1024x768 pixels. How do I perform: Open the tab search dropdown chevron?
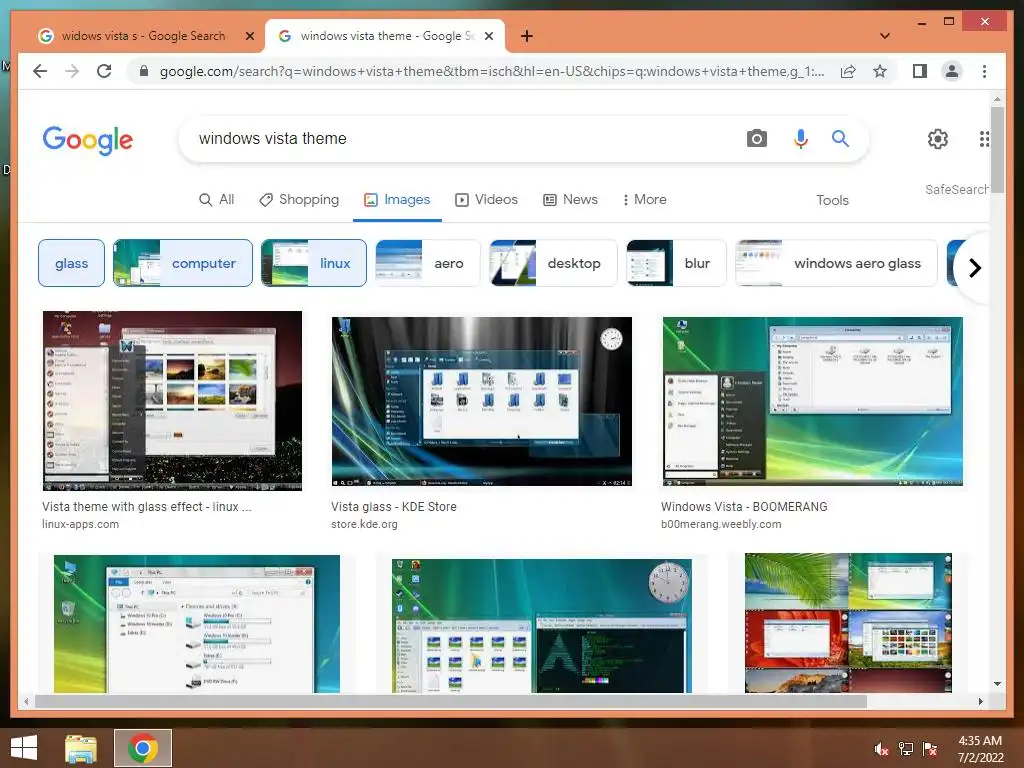click(x=885, y=36)
